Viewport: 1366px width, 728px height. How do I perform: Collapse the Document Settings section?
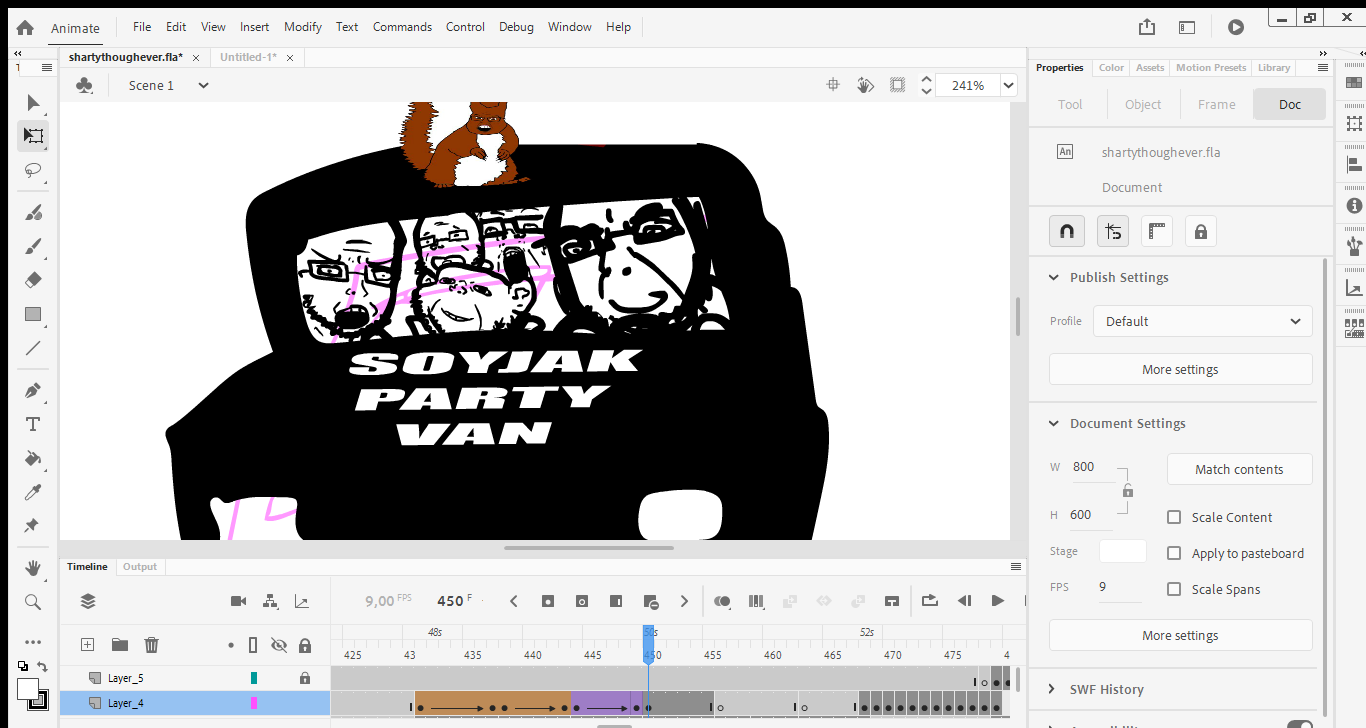(x=1053, y=423)
